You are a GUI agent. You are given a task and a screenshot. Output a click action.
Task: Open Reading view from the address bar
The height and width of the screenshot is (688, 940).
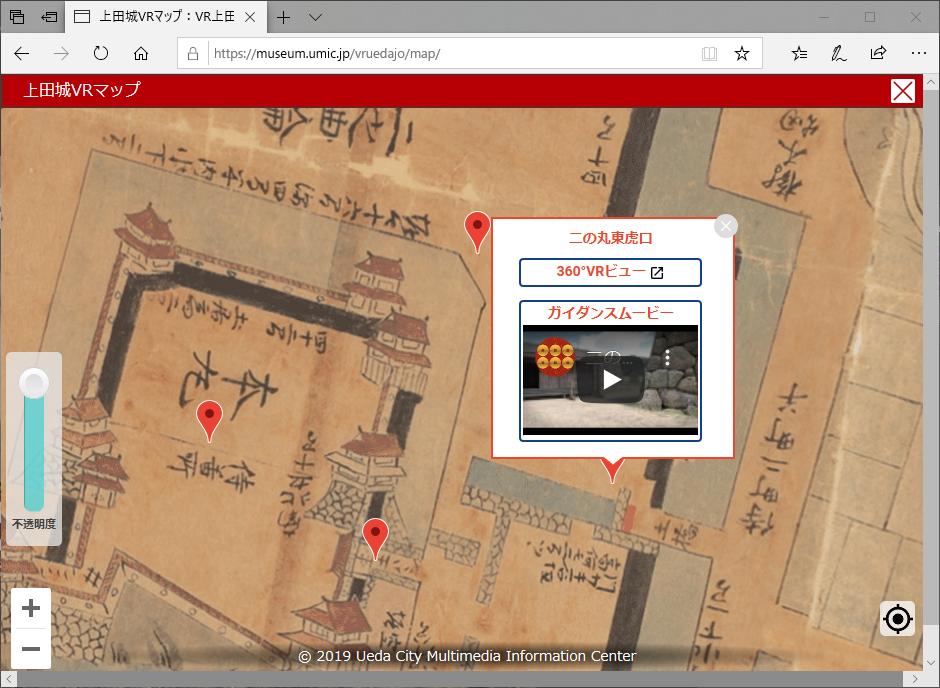709,54
